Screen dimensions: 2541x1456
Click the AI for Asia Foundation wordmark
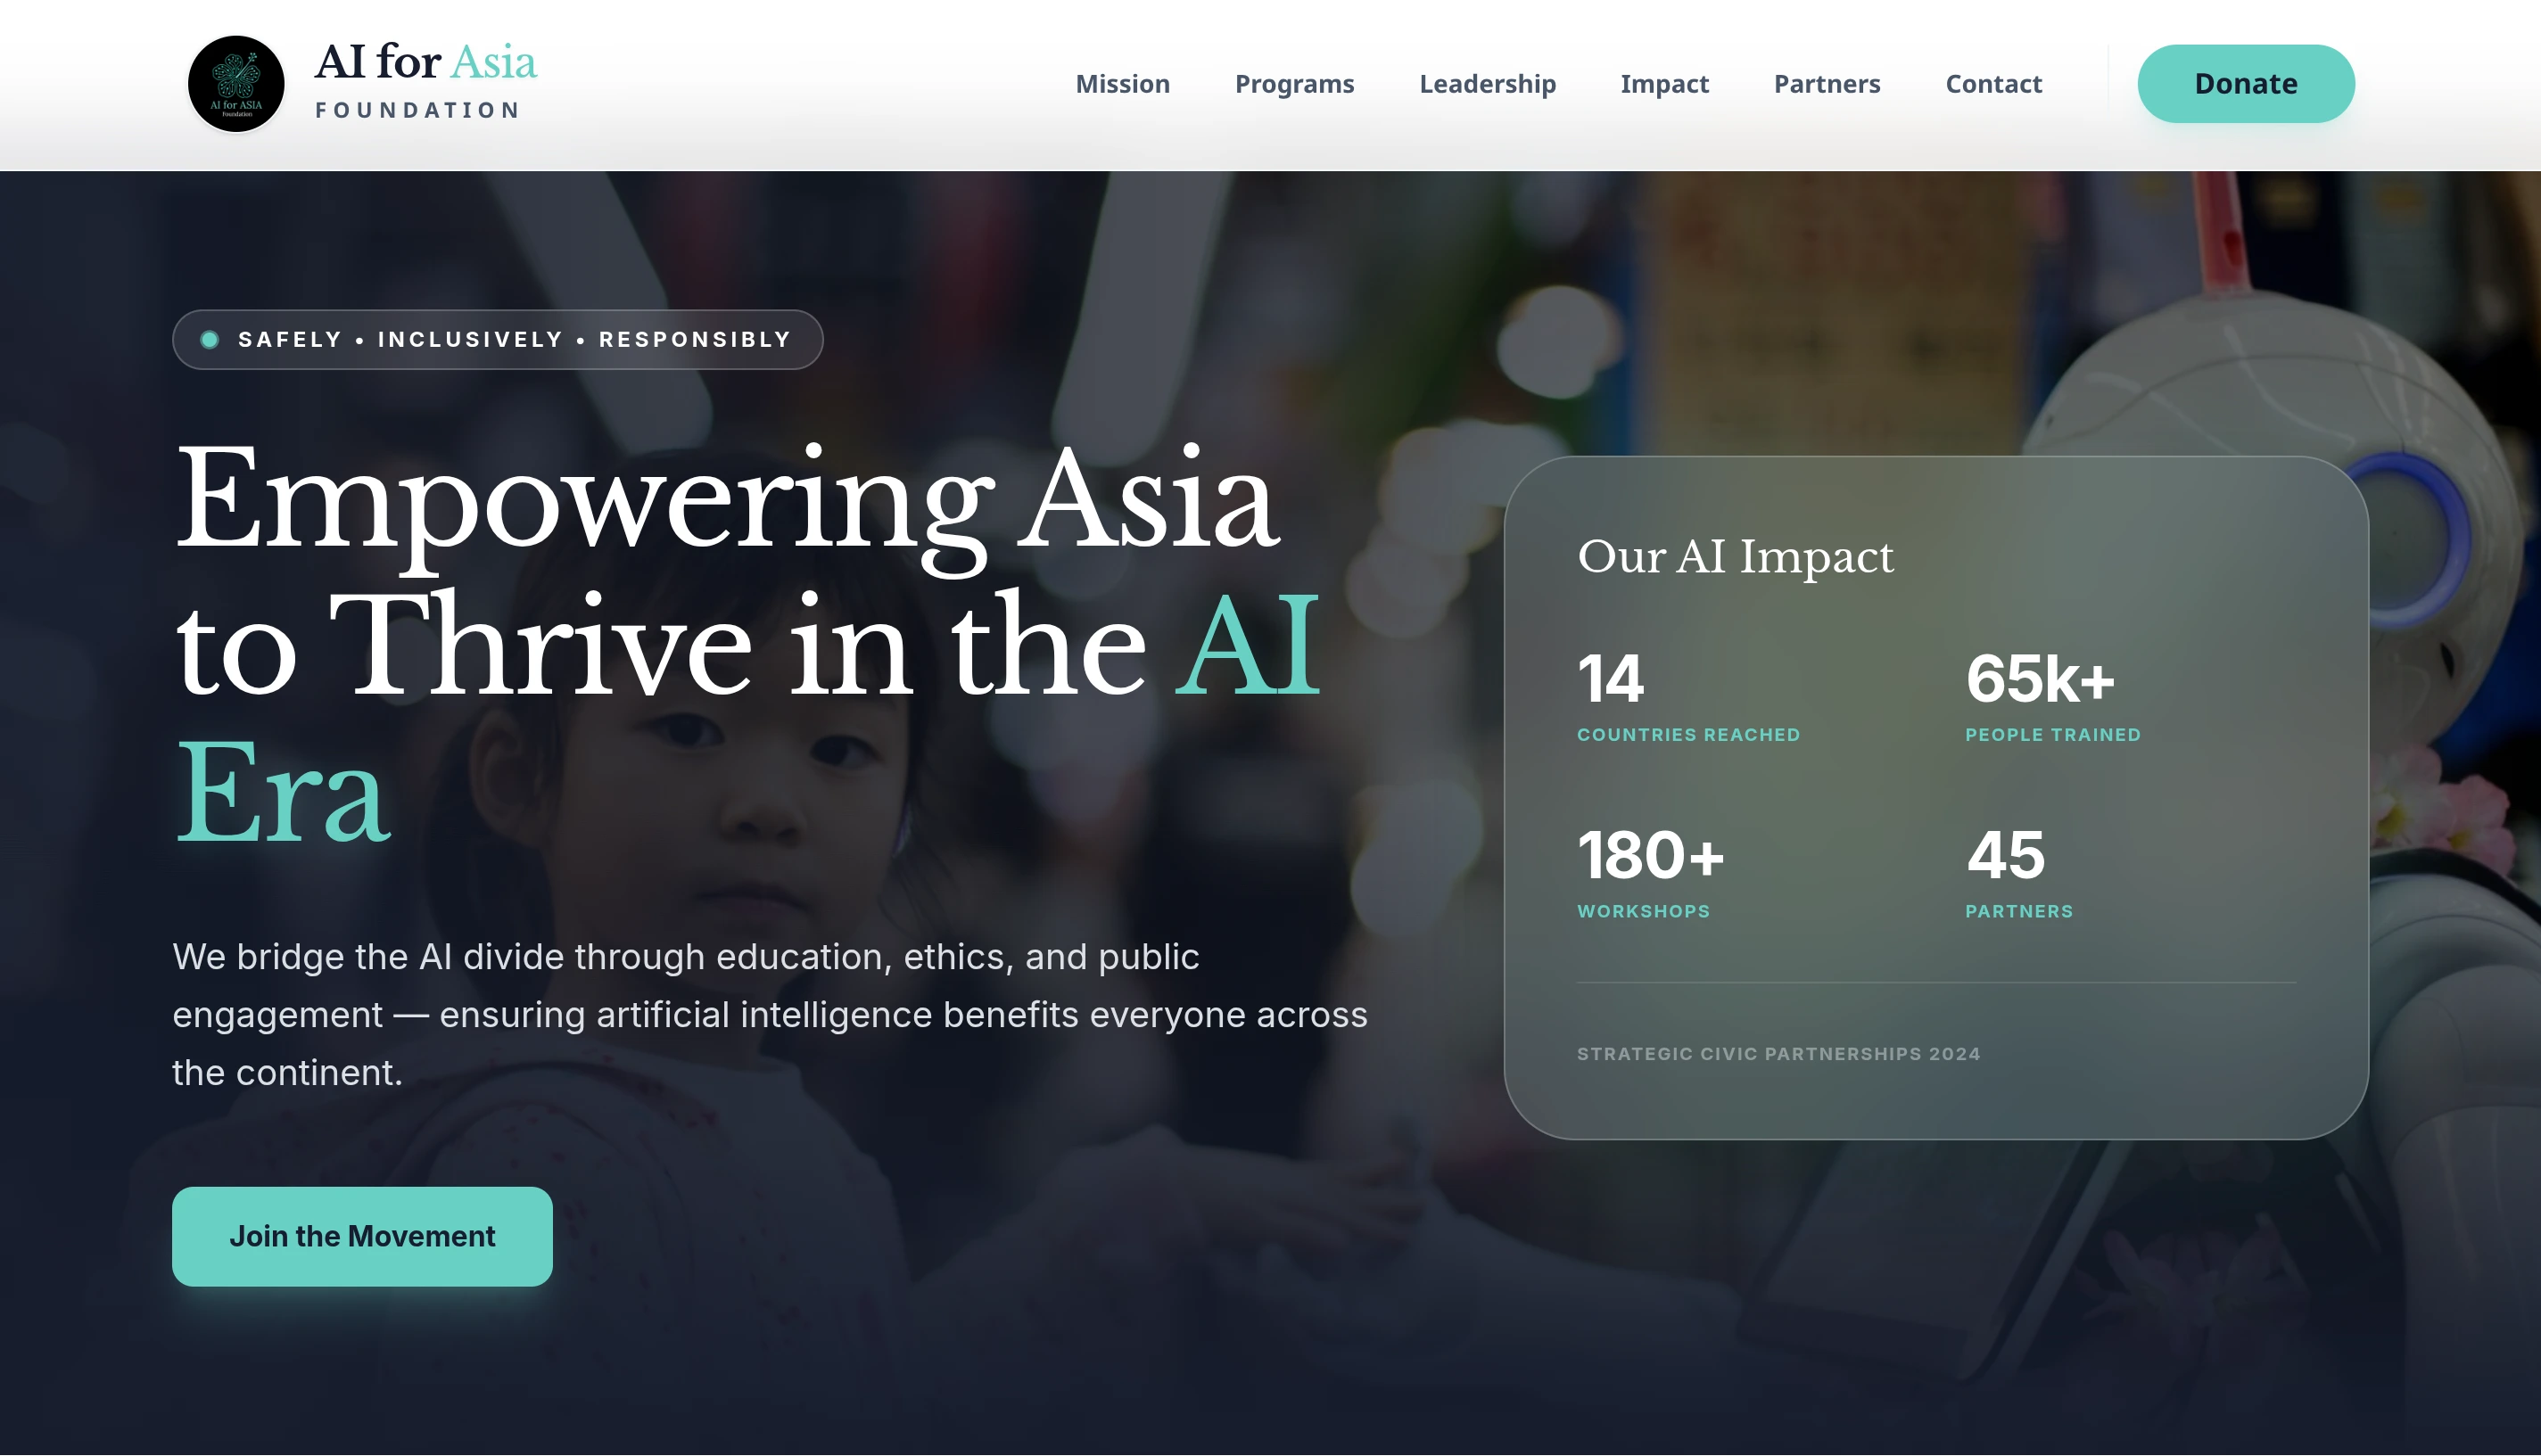[x=425, y=82]
